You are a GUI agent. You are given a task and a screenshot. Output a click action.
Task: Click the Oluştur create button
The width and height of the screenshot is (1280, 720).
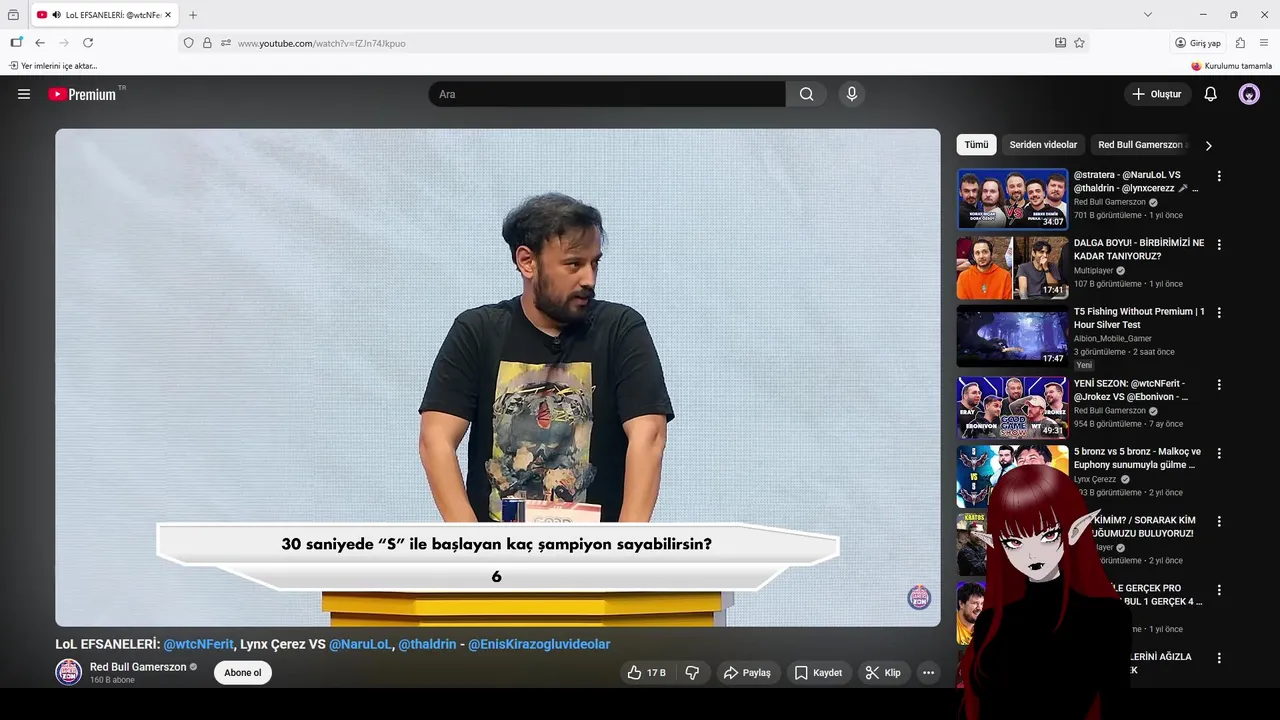[1156, 94]
